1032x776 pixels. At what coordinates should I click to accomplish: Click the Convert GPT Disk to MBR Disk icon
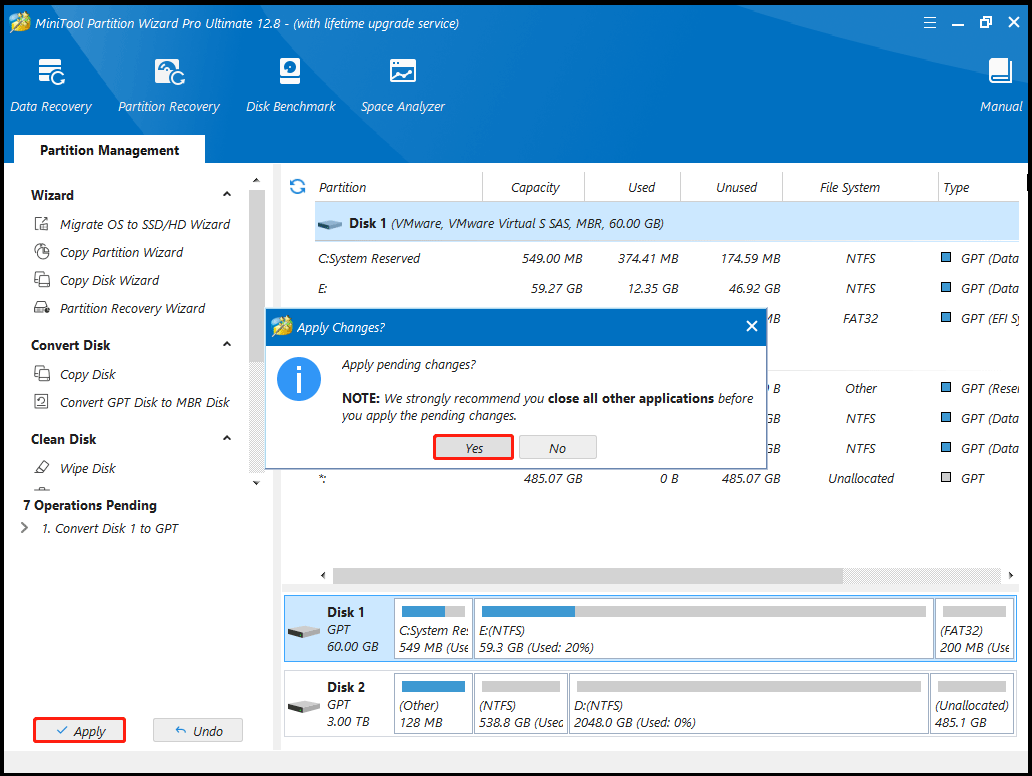coord(41,401)
